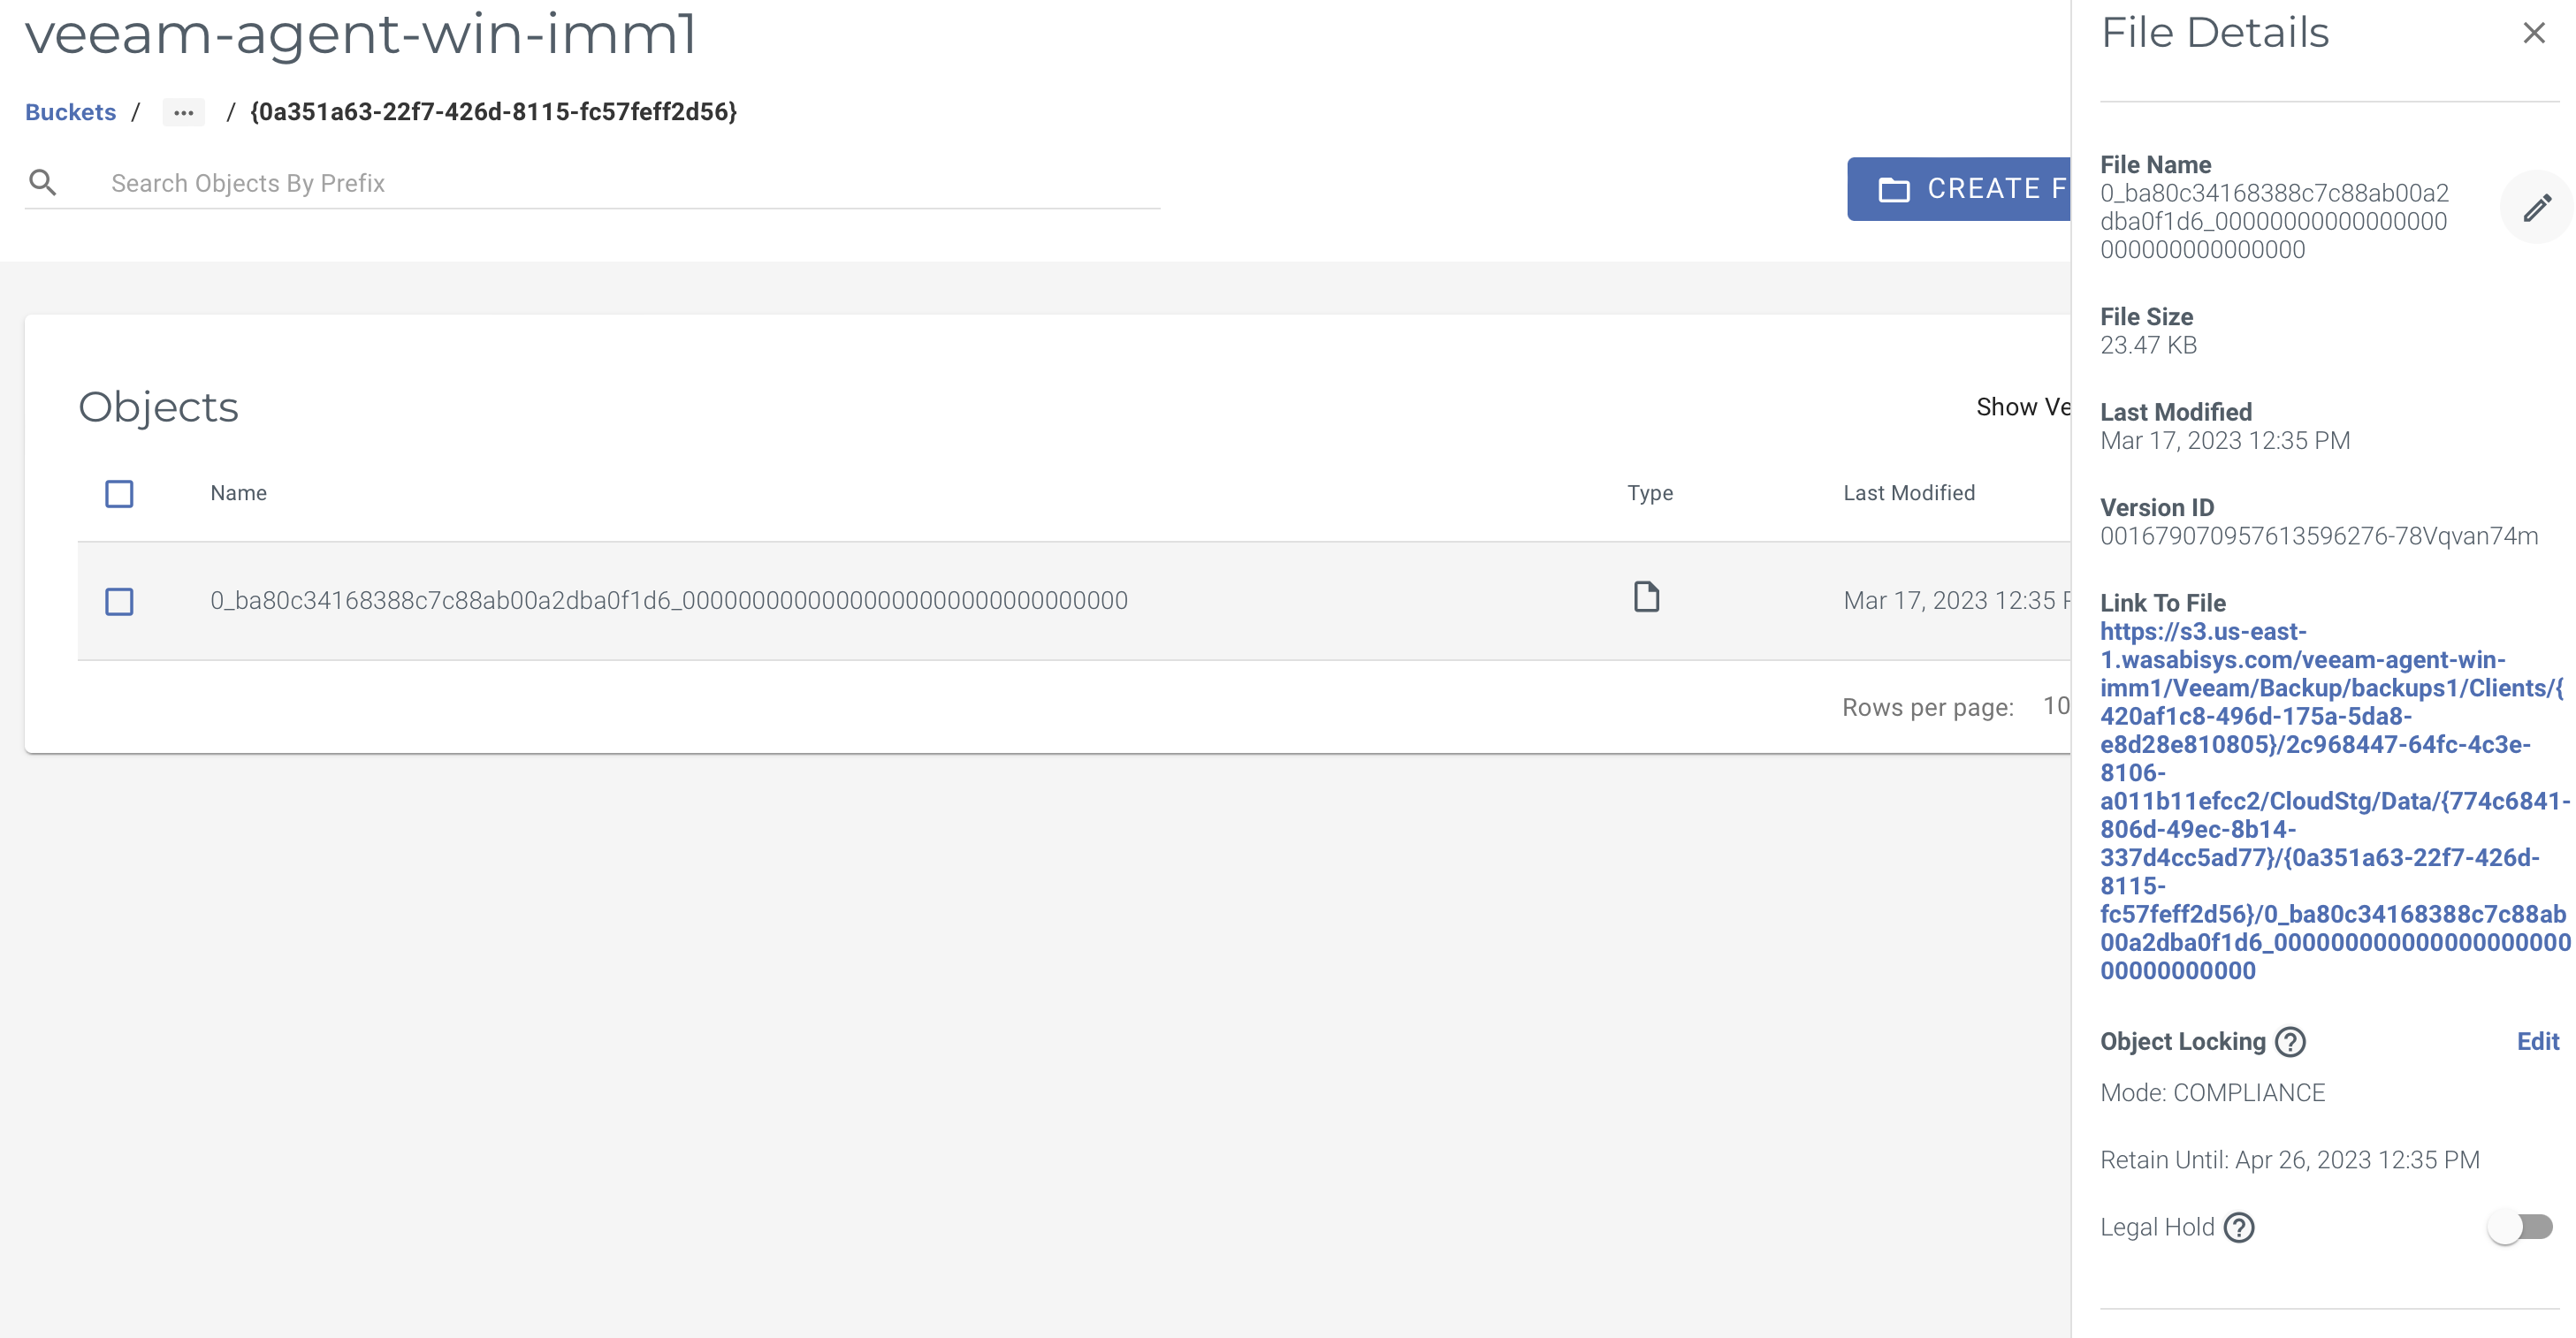This screenshot has width=2576, height=1338.
Task: Click current folder breadcrumb {0a351a63-22f7-426d-8115-fc57feff2d56}
Action: click(493, 112)
